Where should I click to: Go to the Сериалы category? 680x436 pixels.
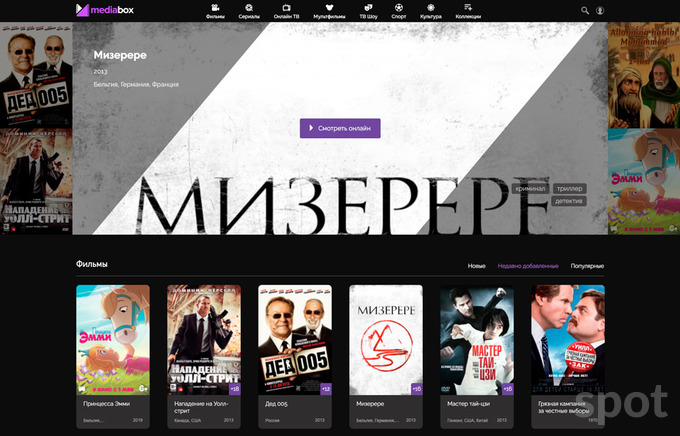(247, 11)
